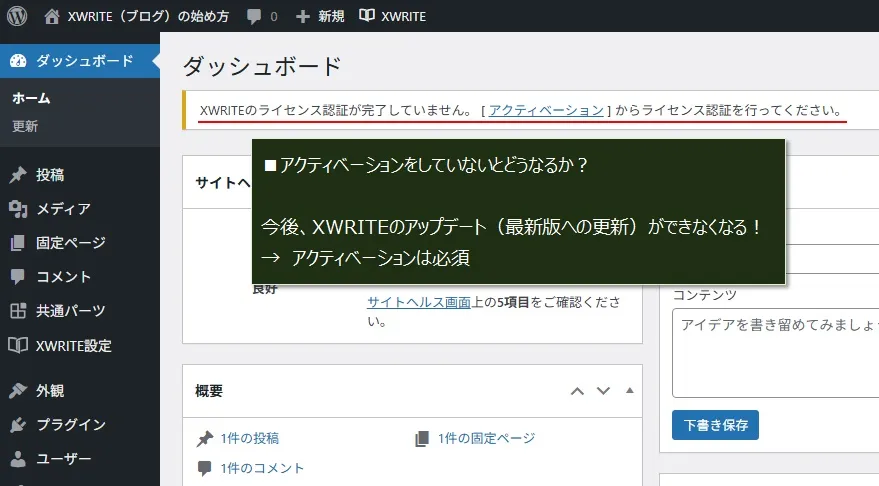This screenshot has height=486, width=879.
Task: Click the ユーザー person icon
Action: pyautogui.click(x=18, y=459)
